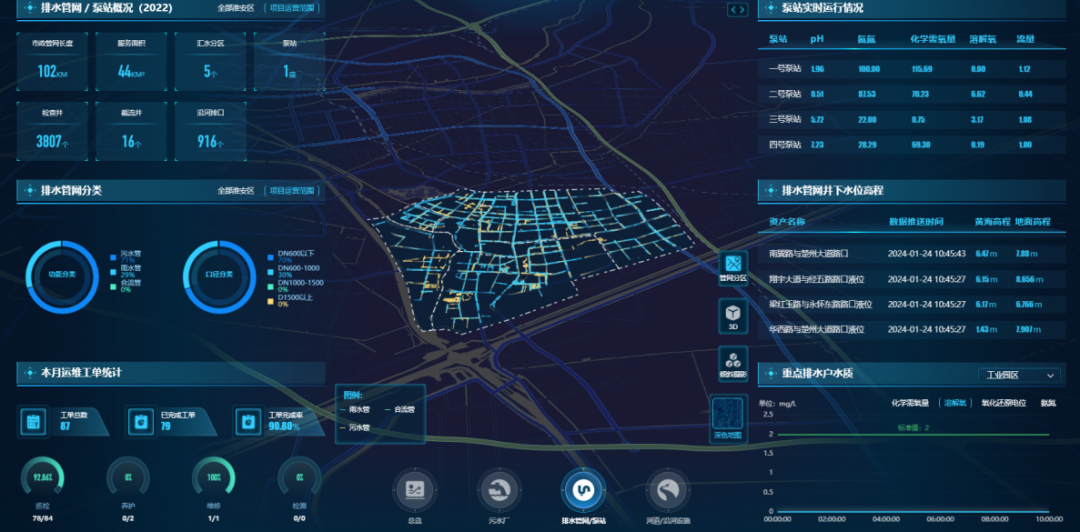Click the 排水管网/泵站 navigation icon
The image size is (1080, 532).
click(x=583, y=490)
